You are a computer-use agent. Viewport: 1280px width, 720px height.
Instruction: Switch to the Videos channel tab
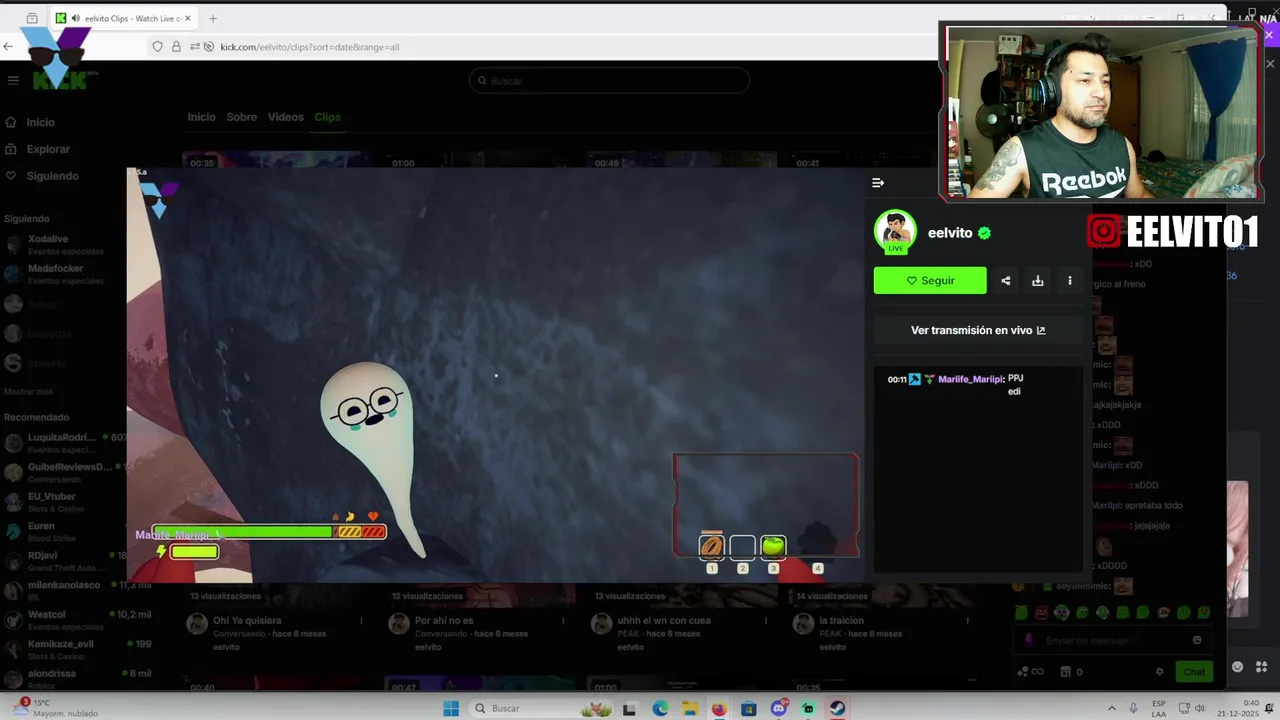click(285, 117)
